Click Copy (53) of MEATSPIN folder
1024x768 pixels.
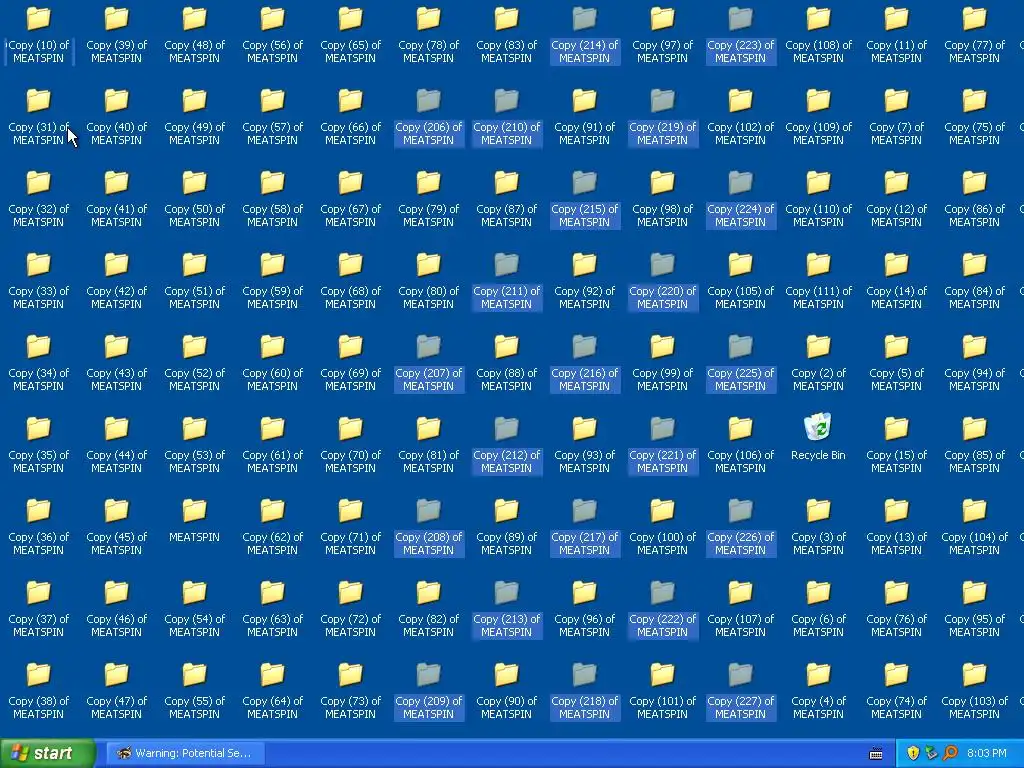pyautogui.click(x=194, y=444)
